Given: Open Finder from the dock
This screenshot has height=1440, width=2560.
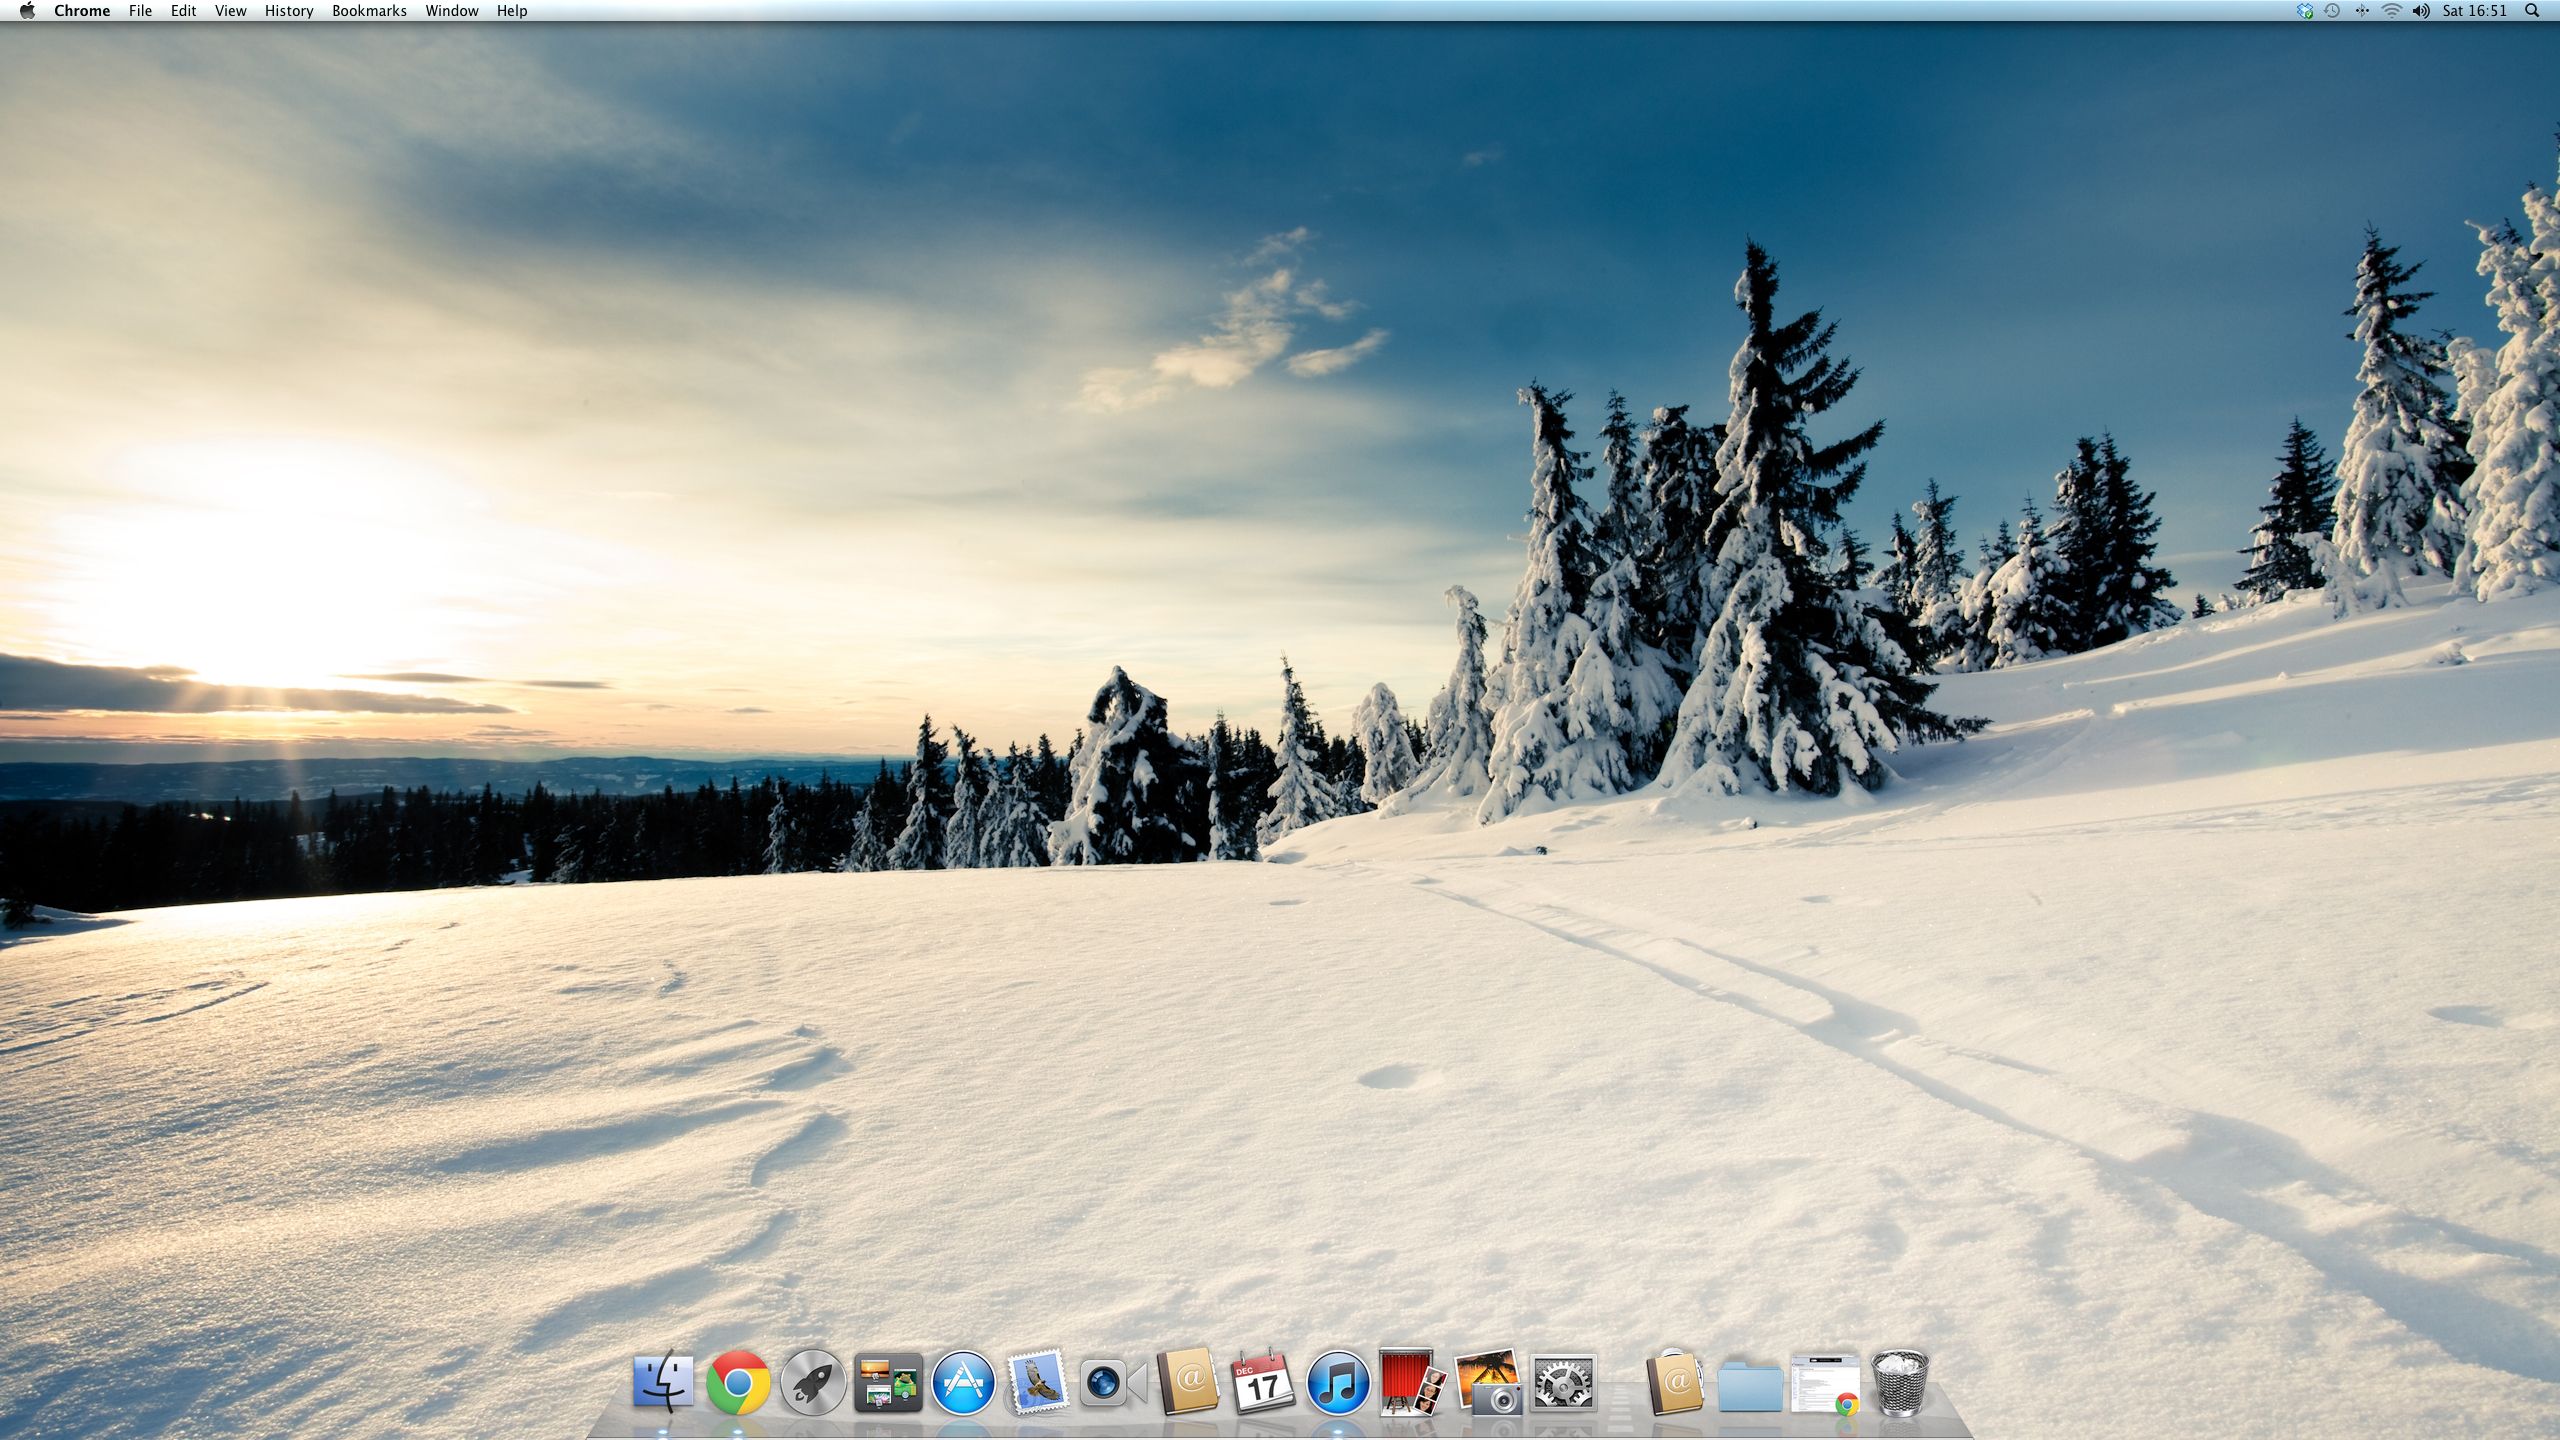Looking at the screenshot, I should pyautogui.click(x=663, y=1383).
